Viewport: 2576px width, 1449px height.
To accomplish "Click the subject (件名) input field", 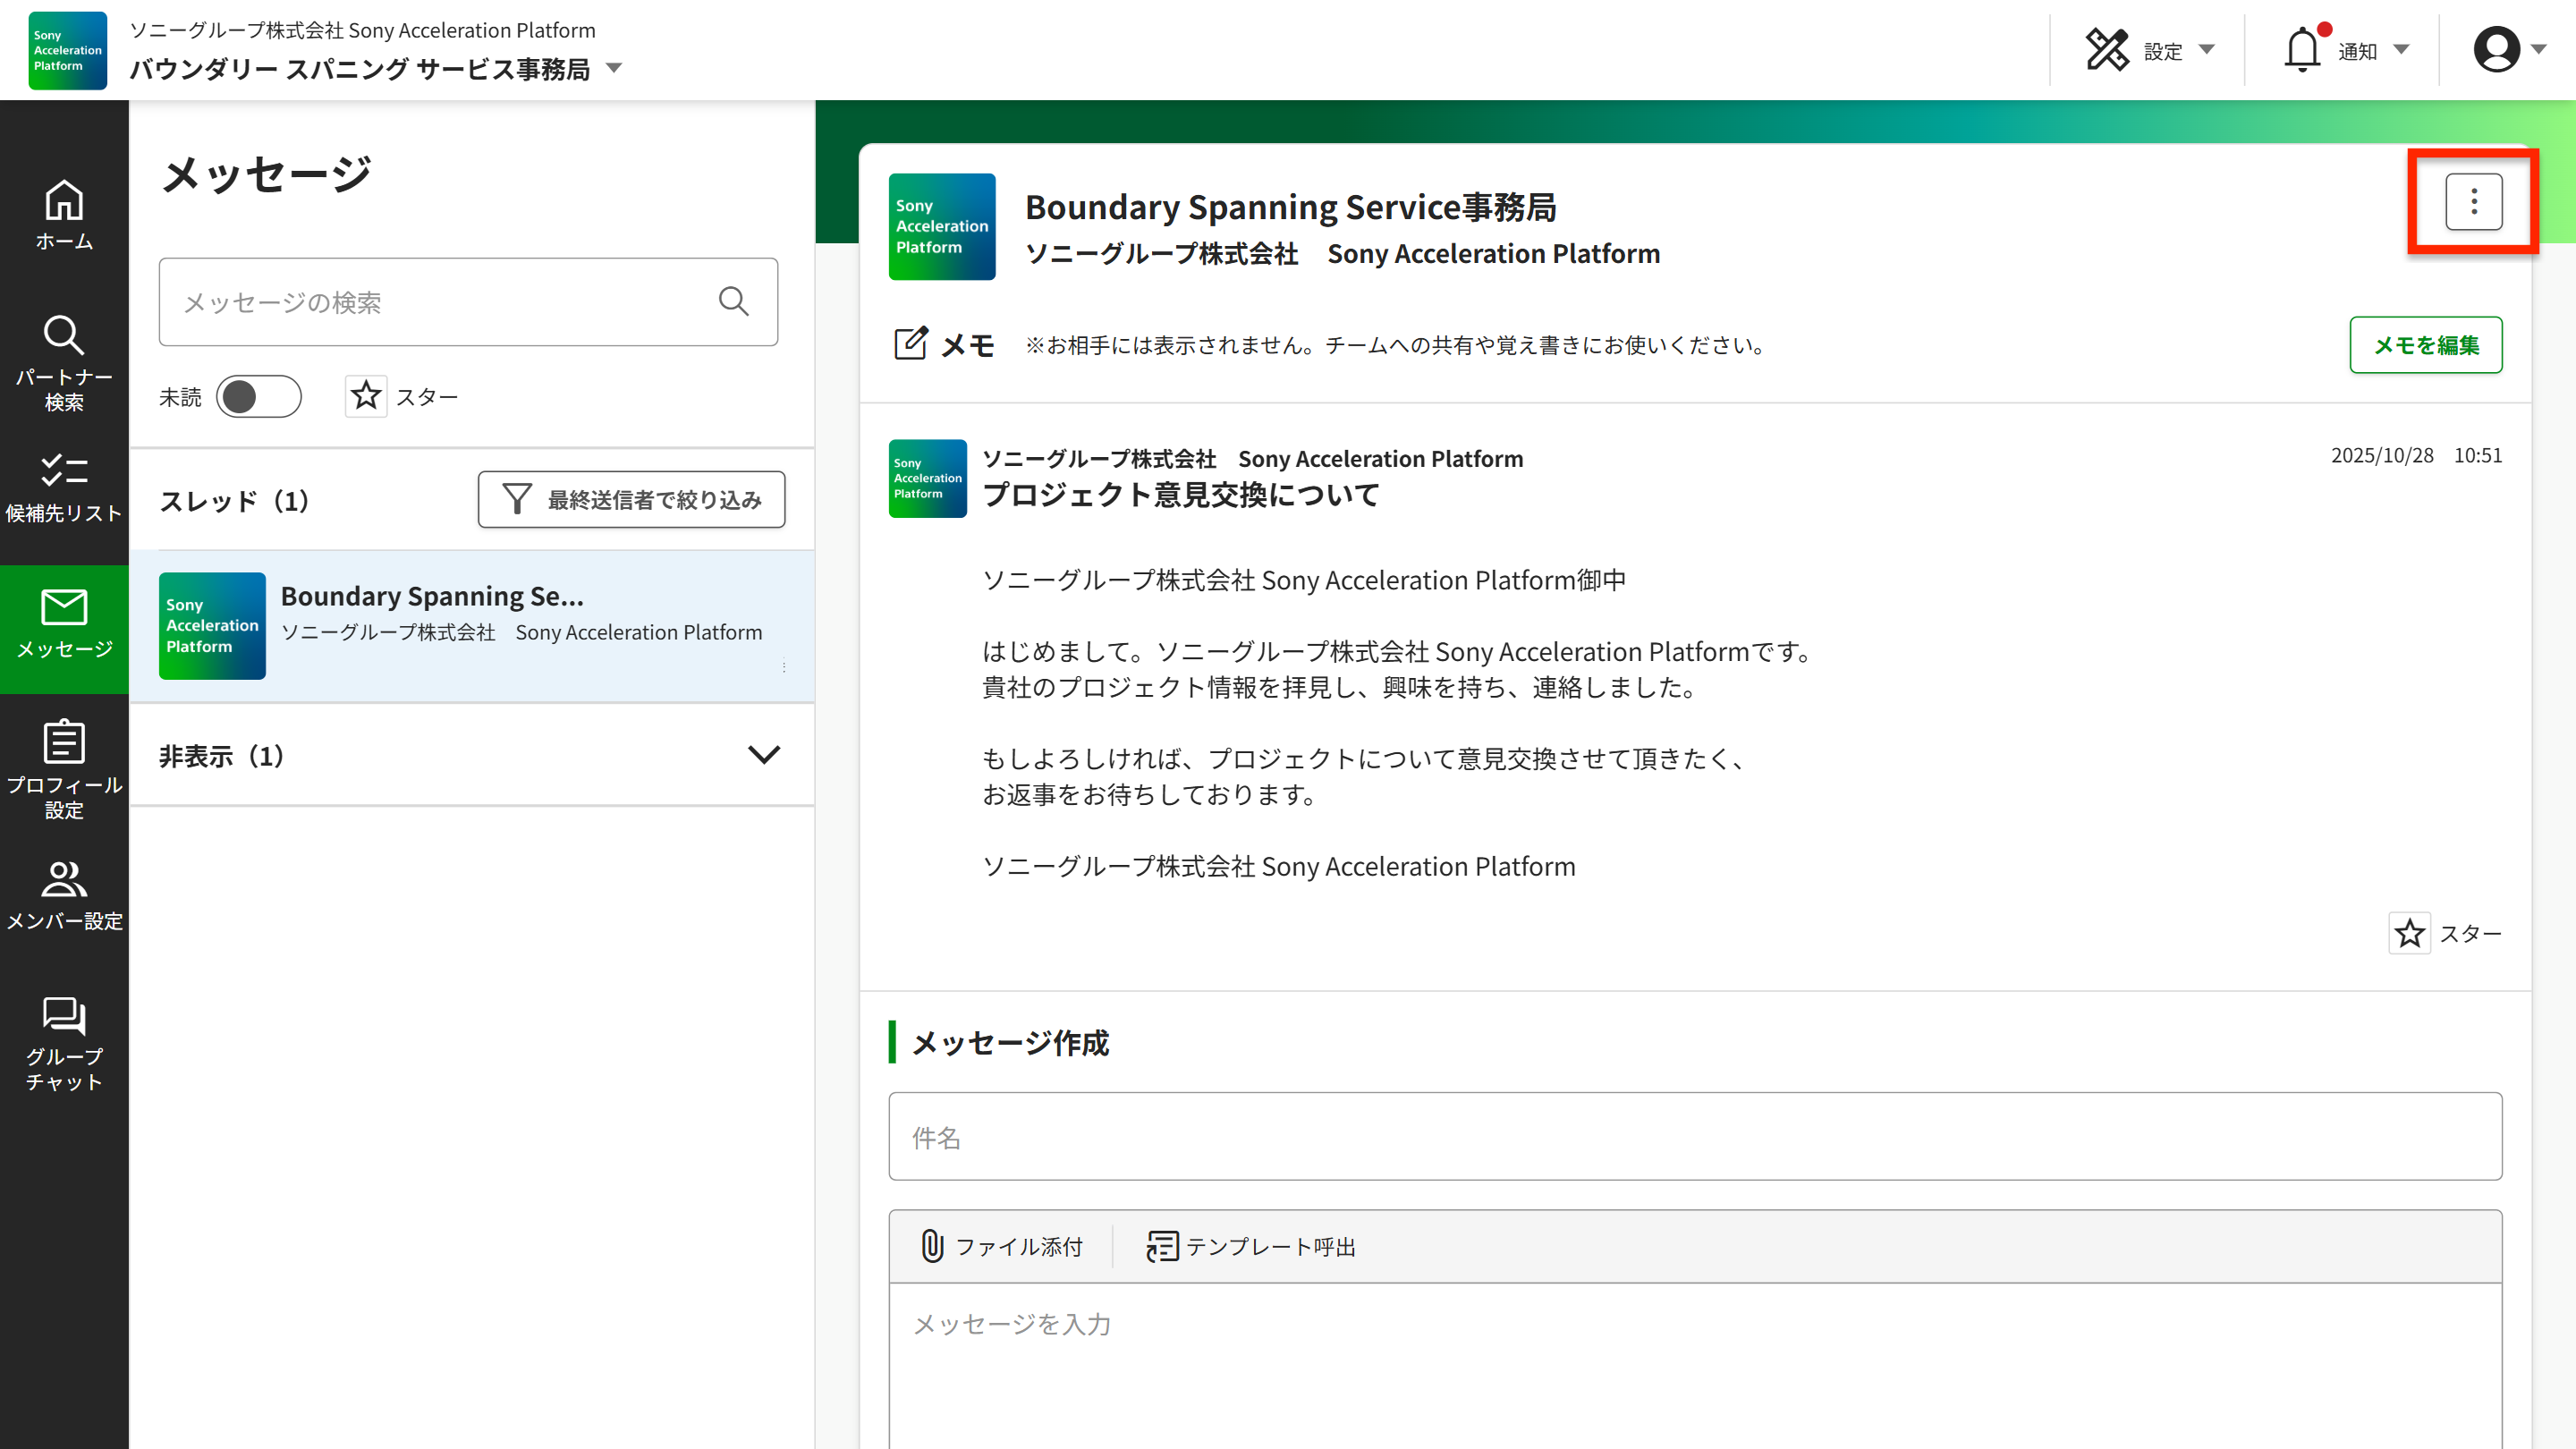I will pos(1695,1137).
